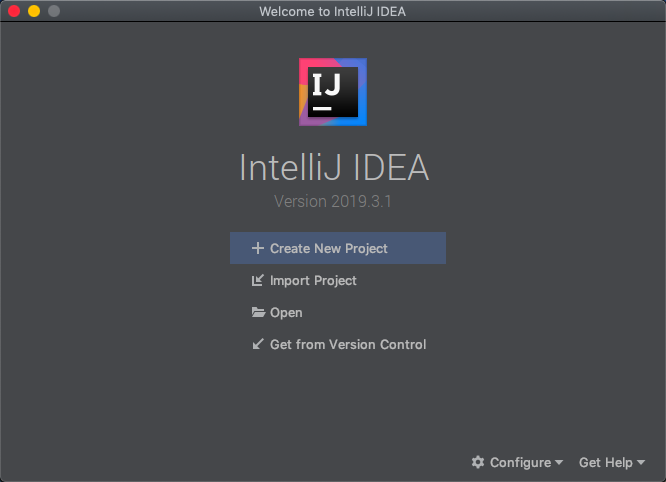Click the Import Project arrow icon
Image resolution: width=666 pixels, height=482 pixels.
pyautogui.click(x=257, y=280)
